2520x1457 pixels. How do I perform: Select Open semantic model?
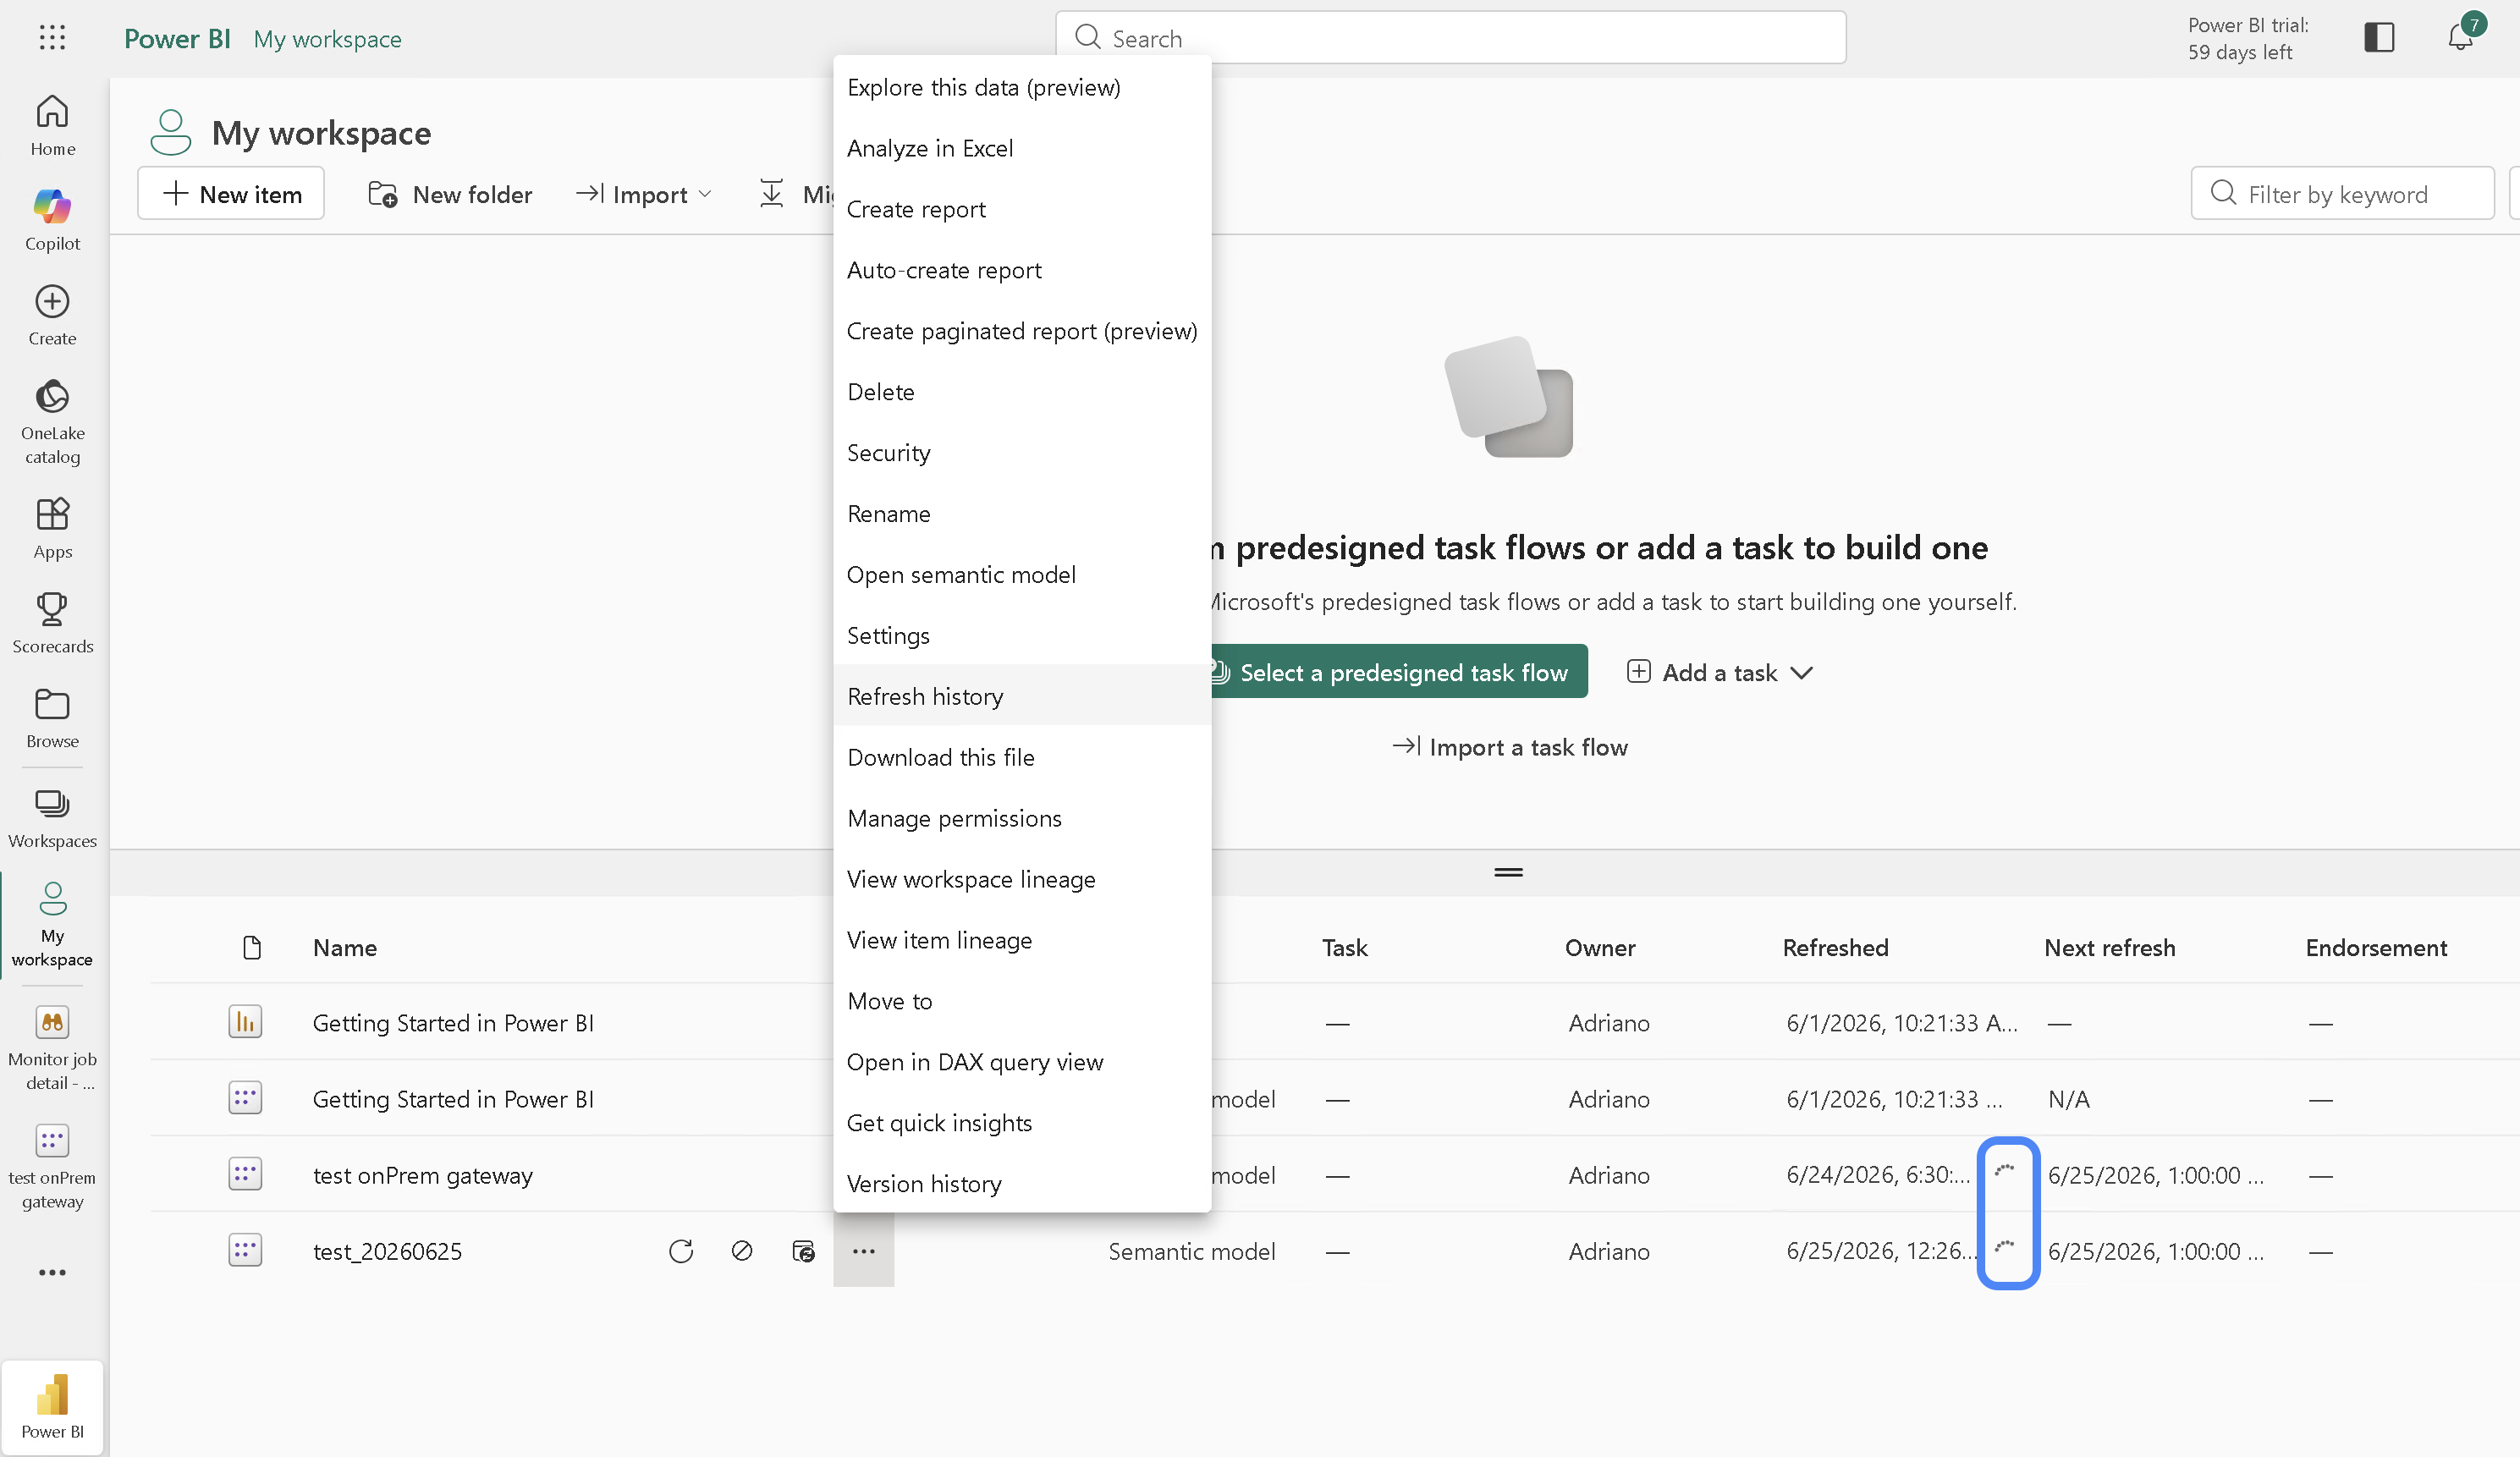click(1022, 575)
